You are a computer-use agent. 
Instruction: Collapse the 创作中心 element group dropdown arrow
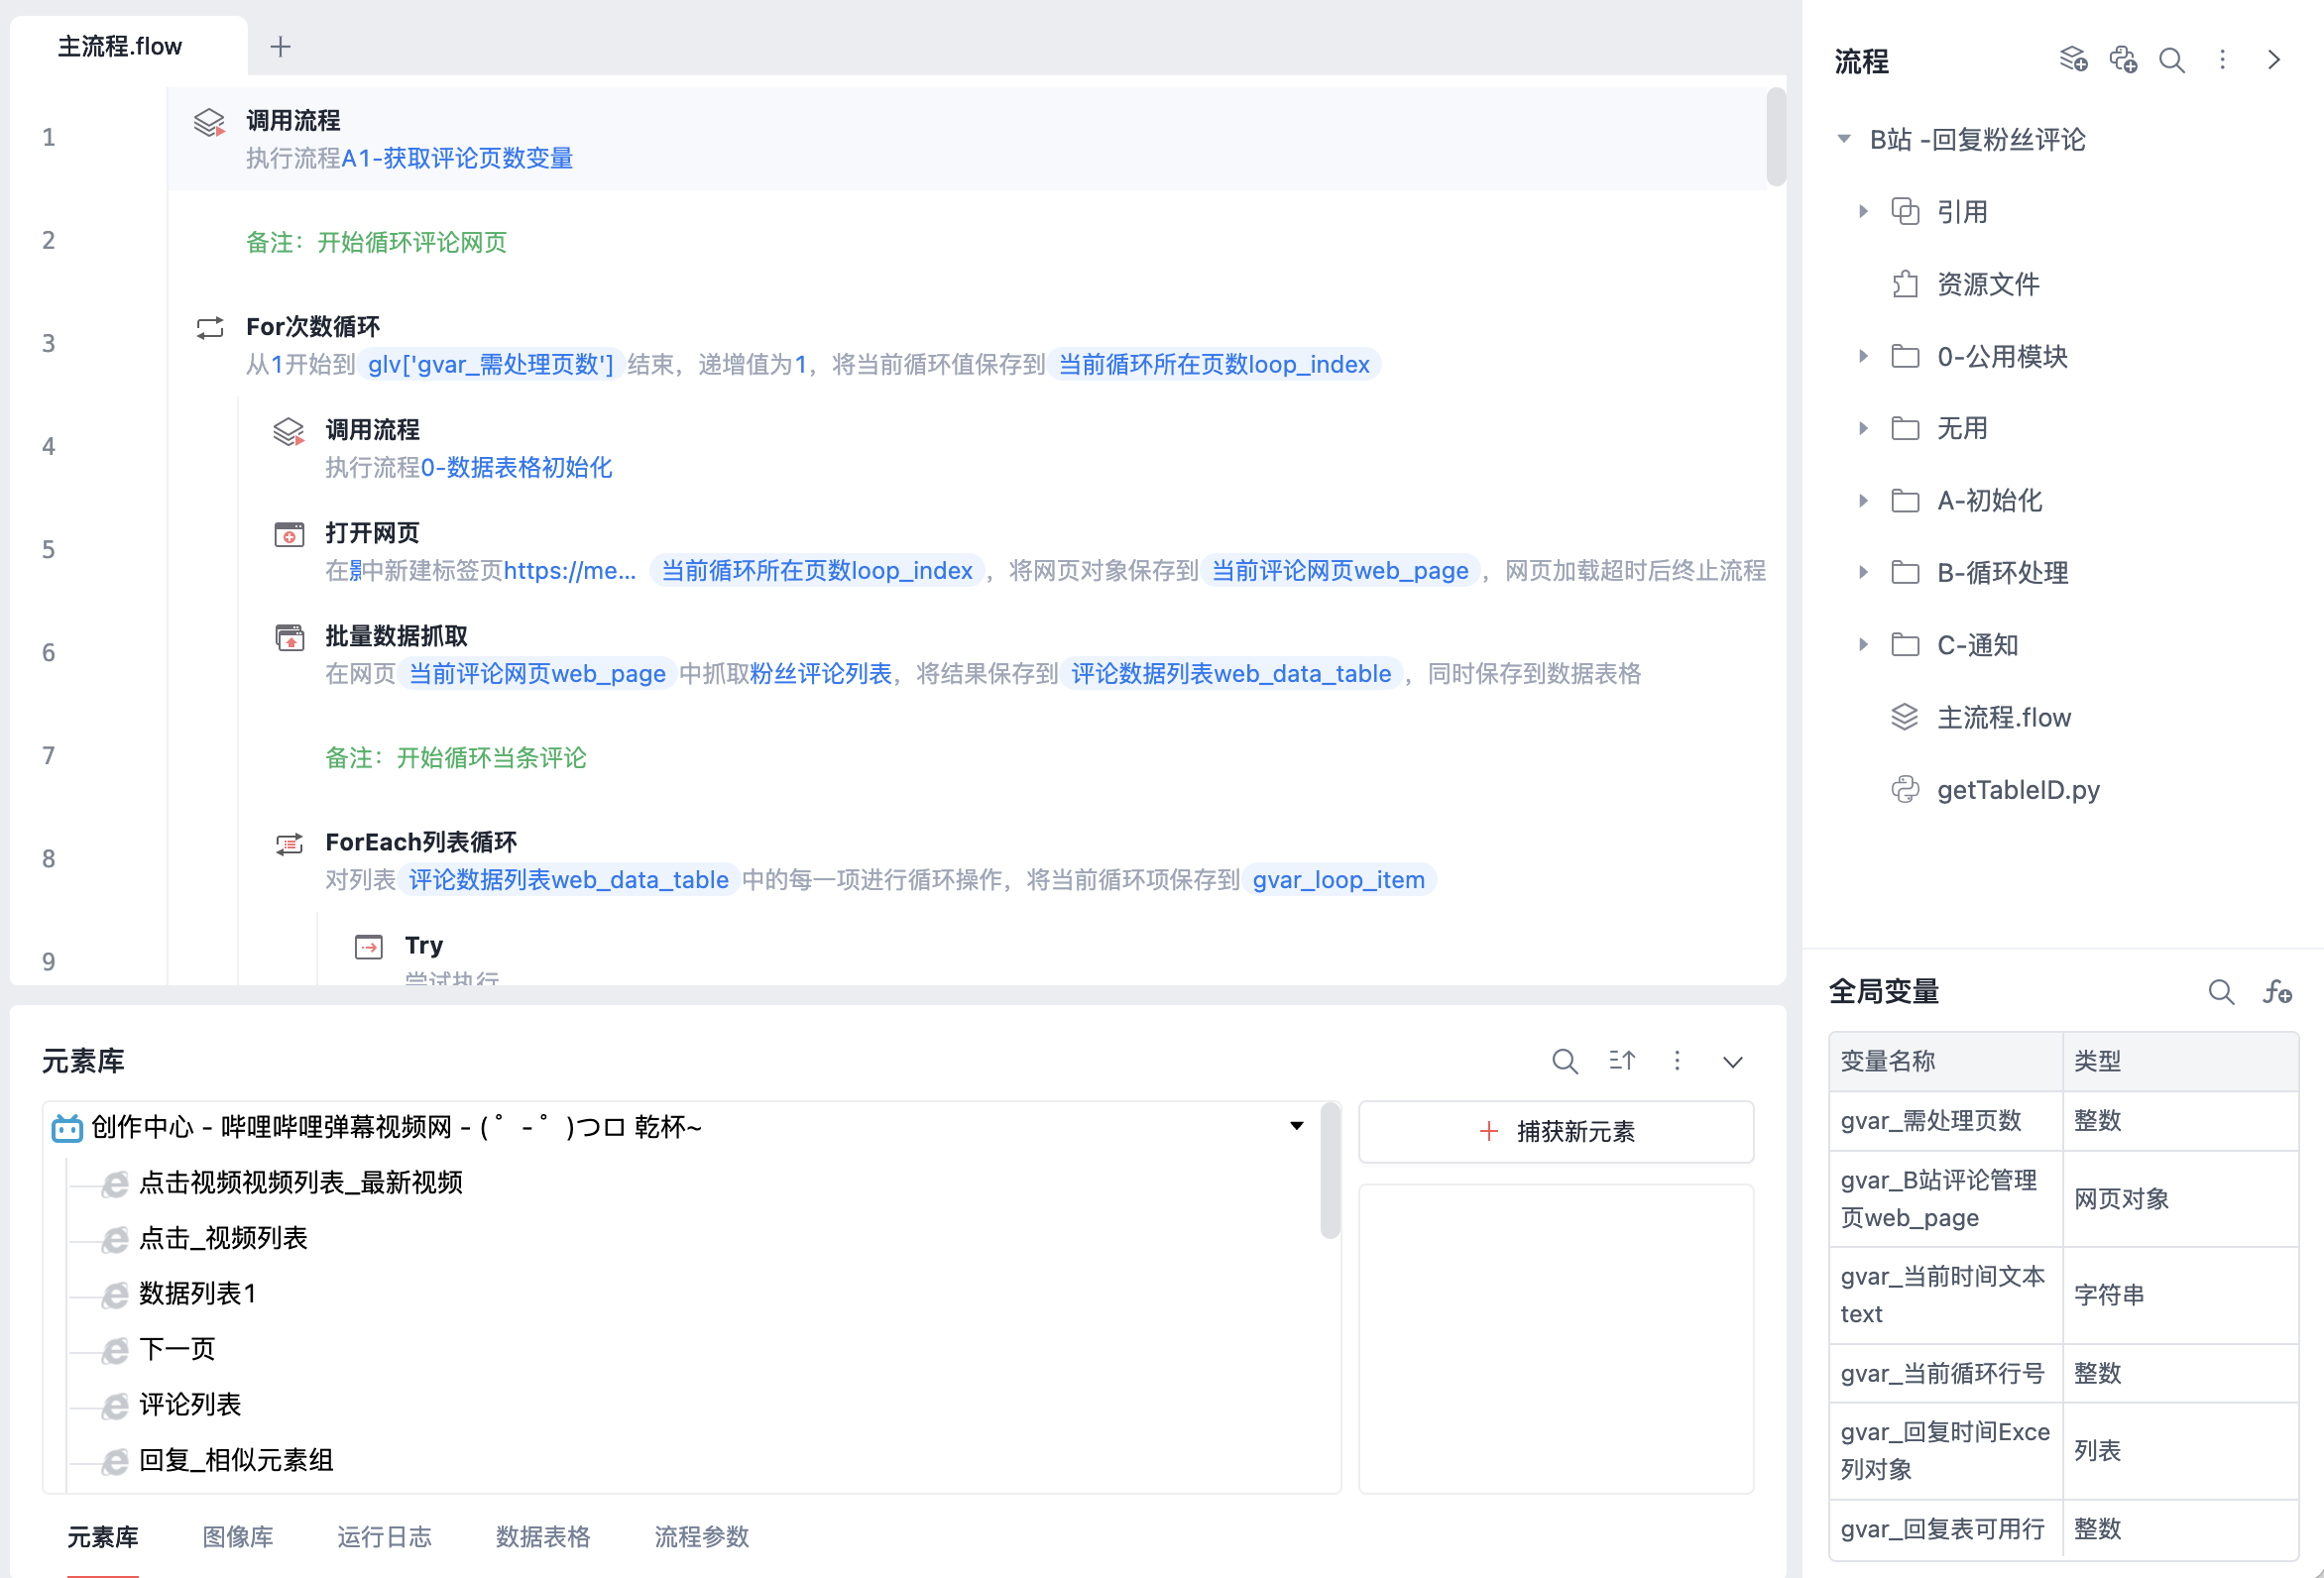point(1296,1126)
